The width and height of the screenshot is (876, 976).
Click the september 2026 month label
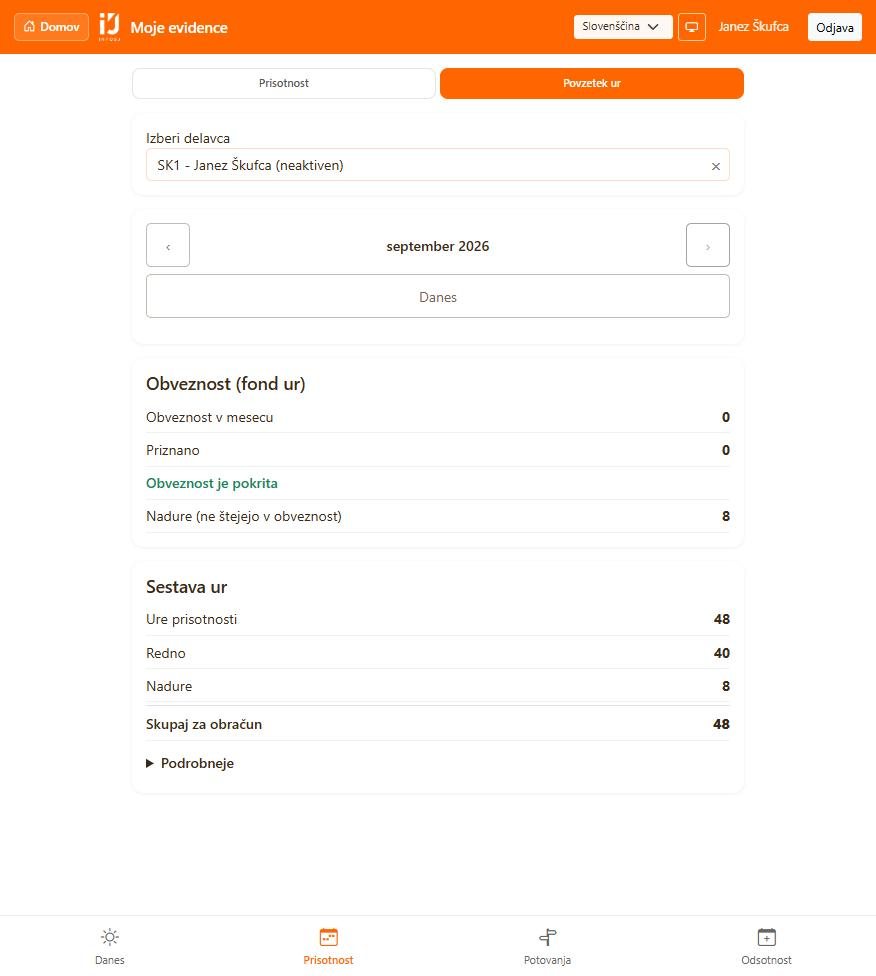pos(437,246)
